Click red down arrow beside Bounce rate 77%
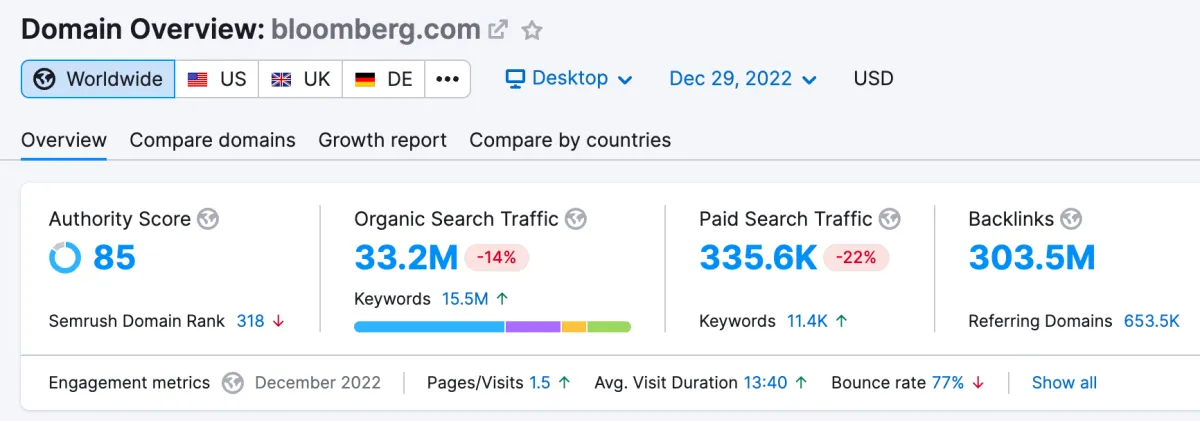The image size is (1200, 421). [x=978, y=383]
